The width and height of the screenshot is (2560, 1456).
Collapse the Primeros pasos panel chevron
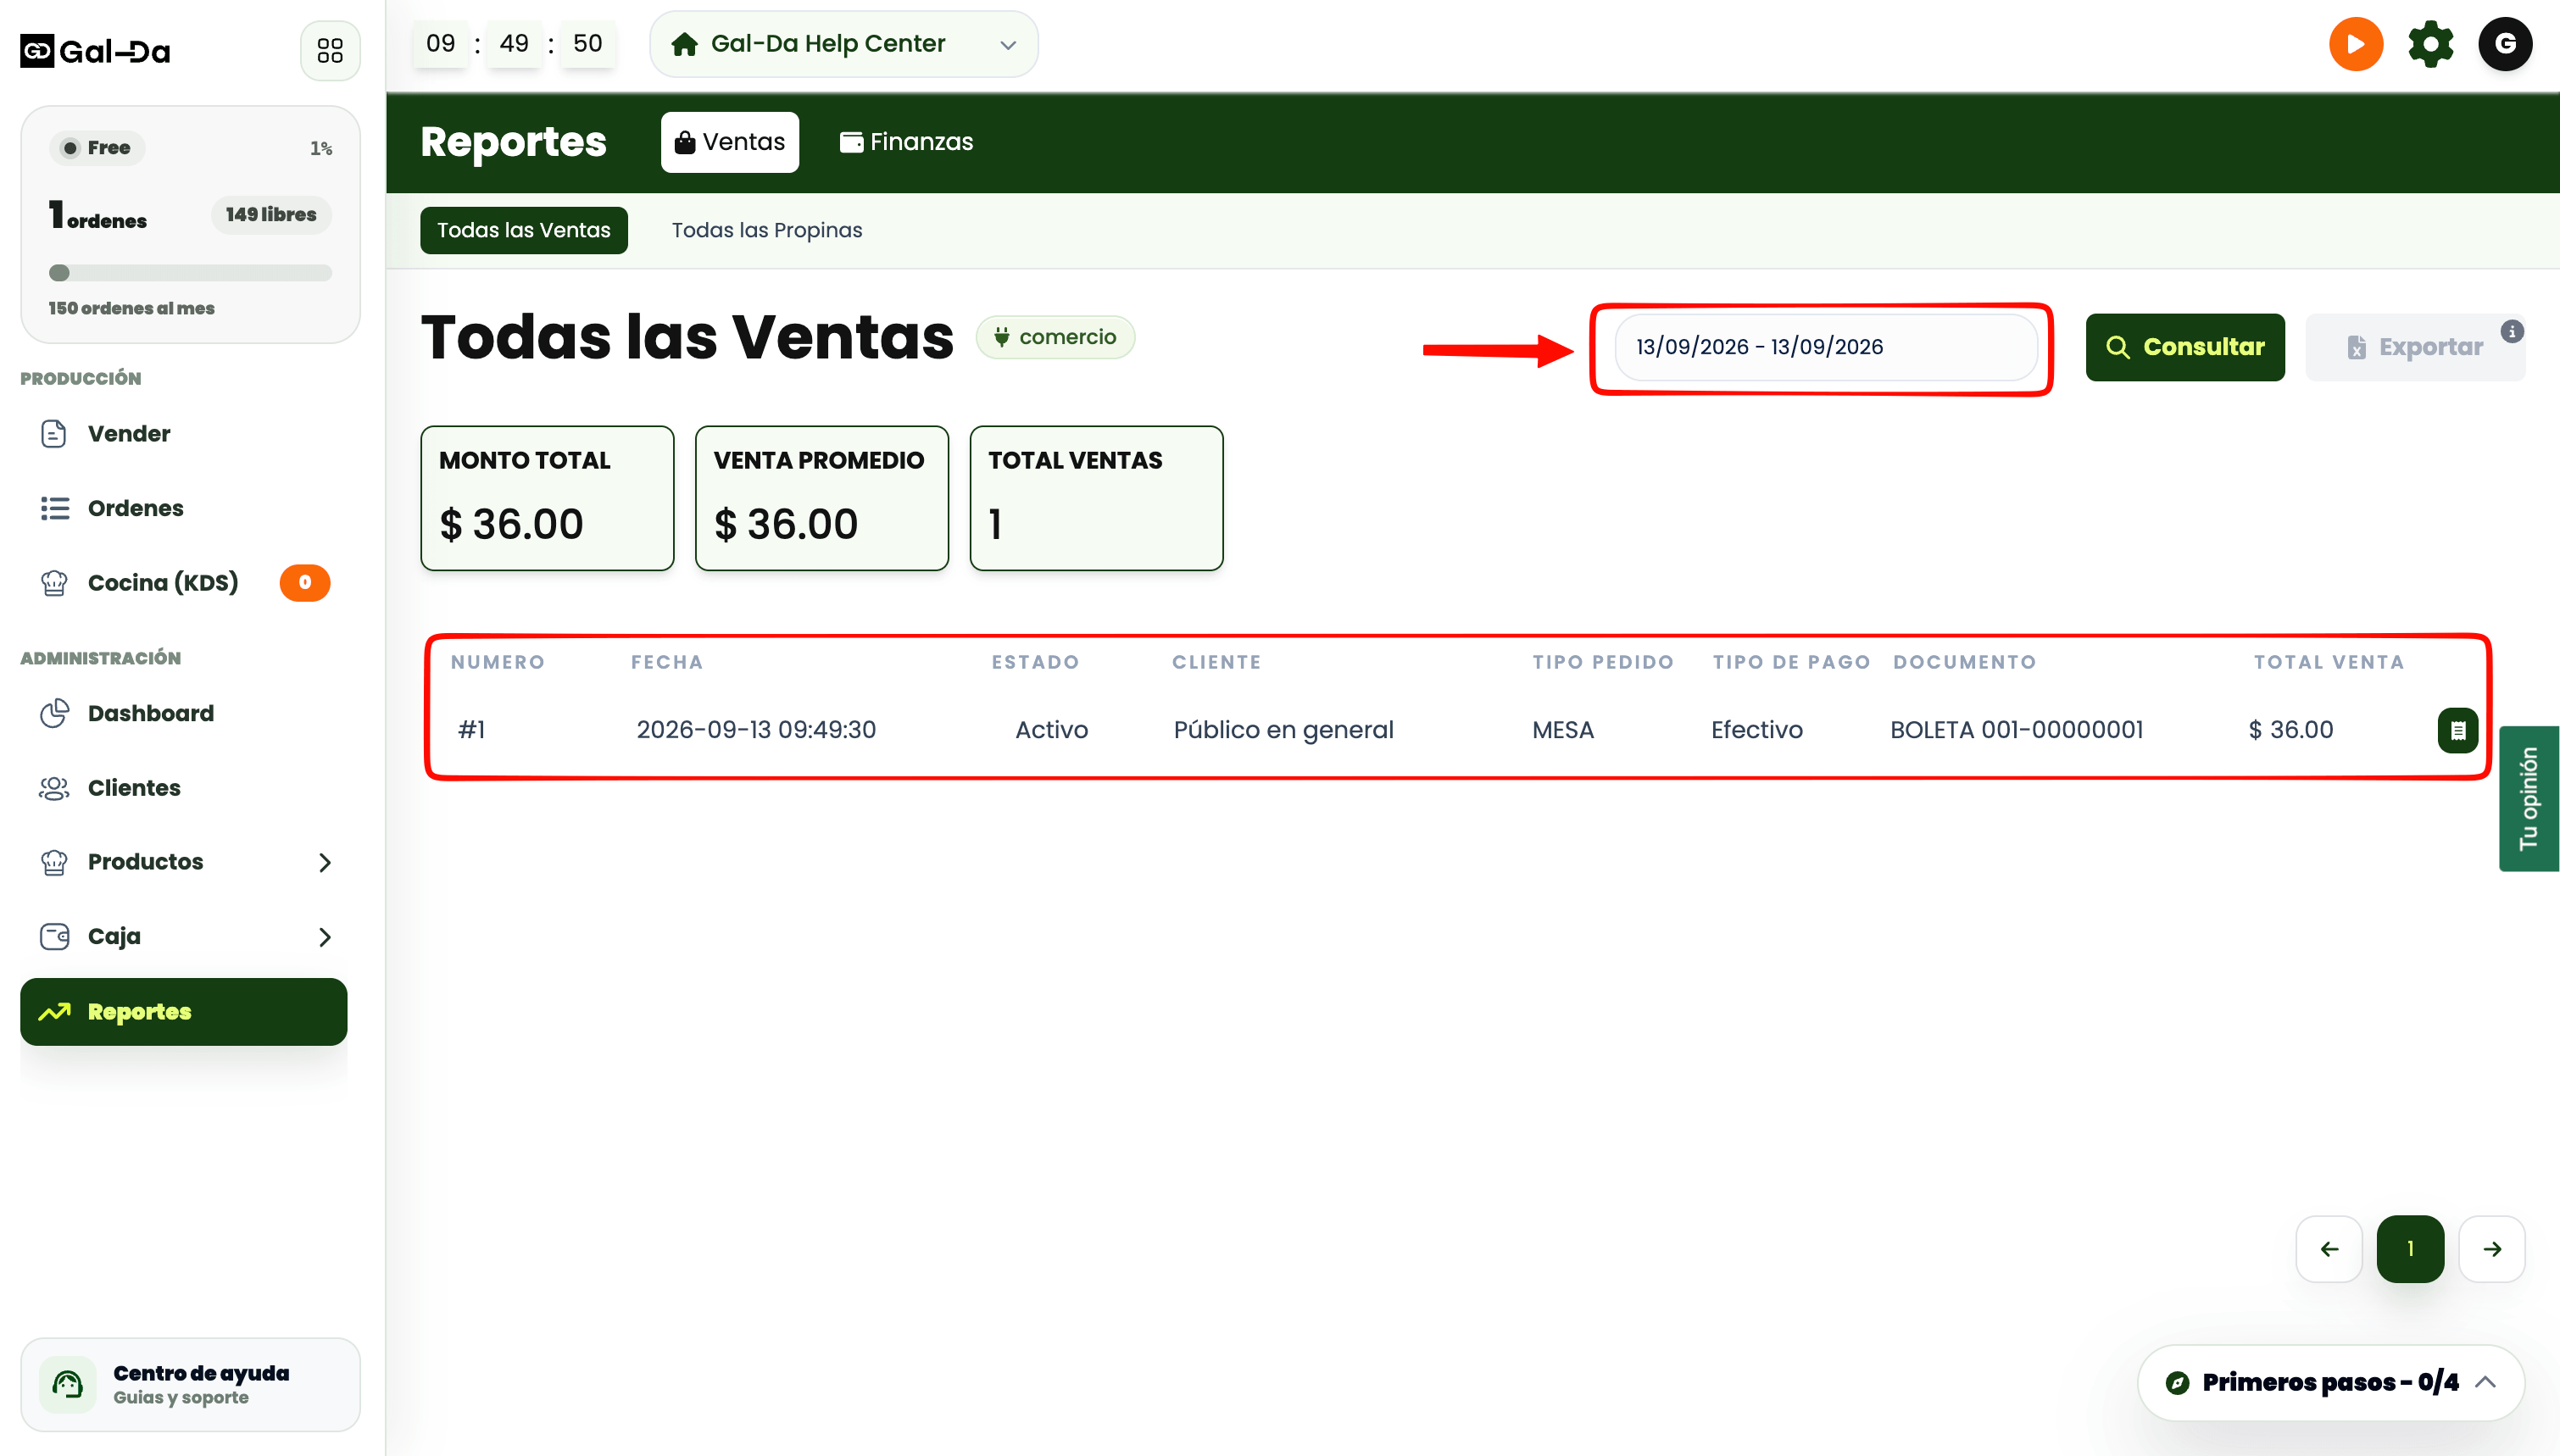(2486, 1383)
